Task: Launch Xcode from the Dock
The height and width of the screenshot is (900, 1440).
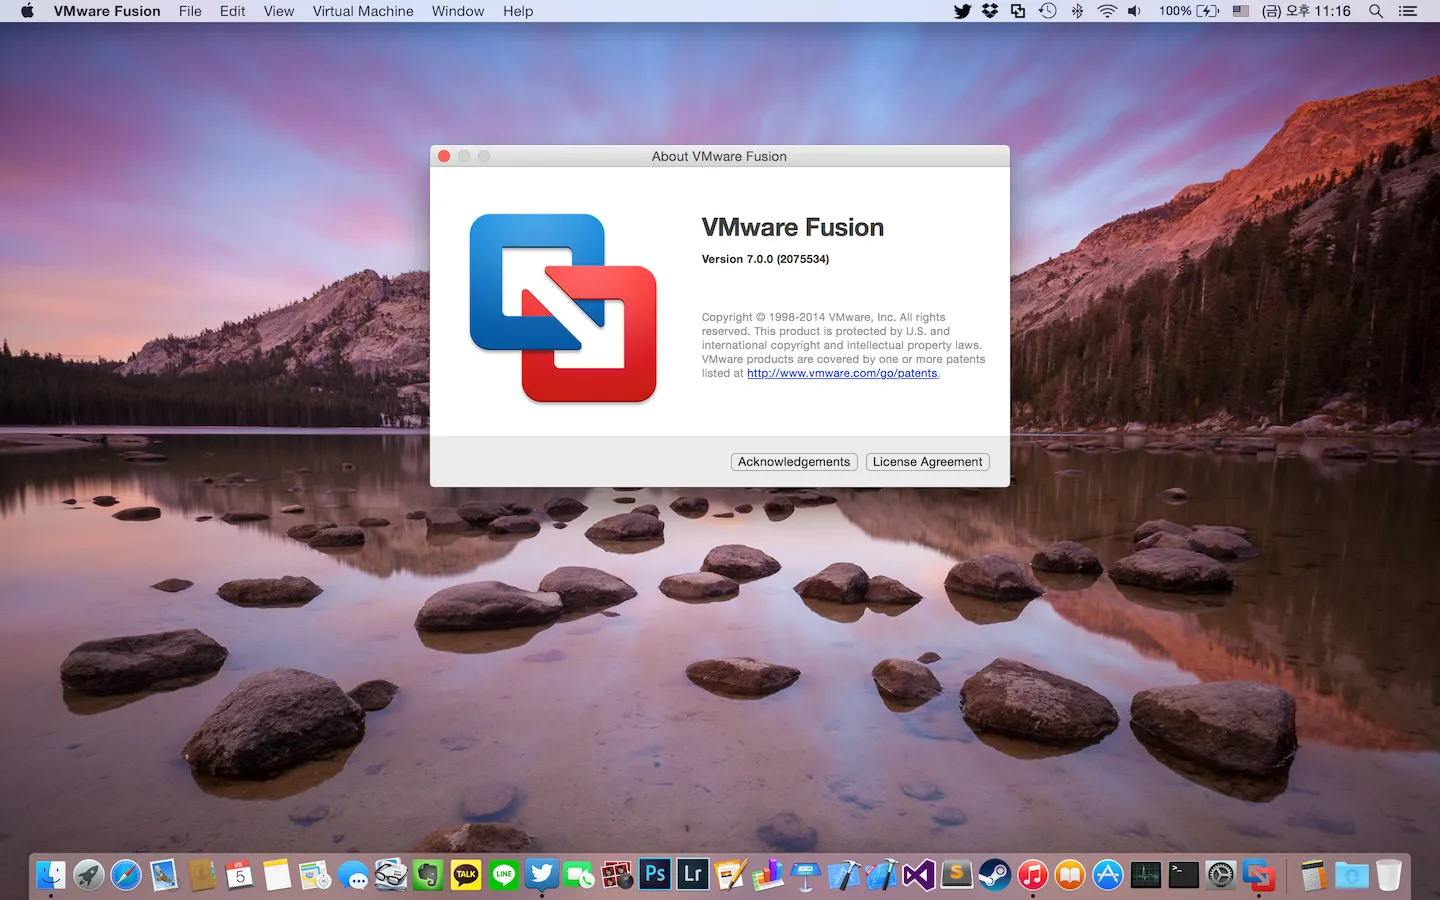Action: [845, 874]
